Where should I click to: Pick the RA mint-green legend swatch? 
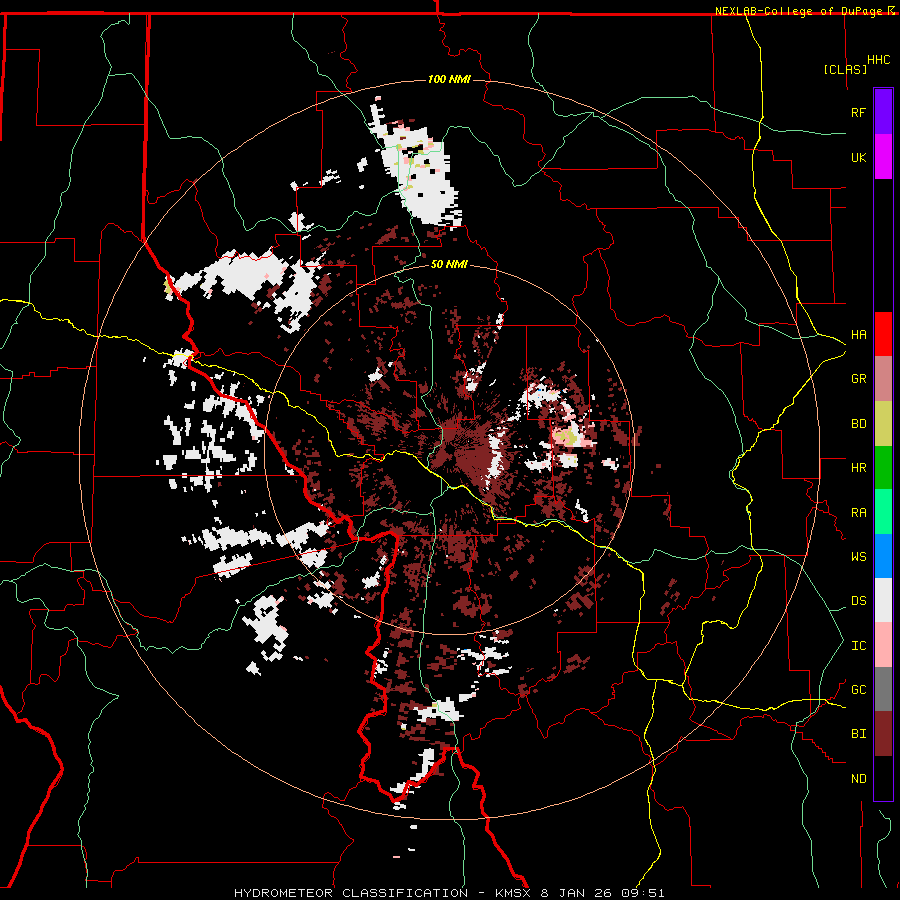[x=883, y=512]
